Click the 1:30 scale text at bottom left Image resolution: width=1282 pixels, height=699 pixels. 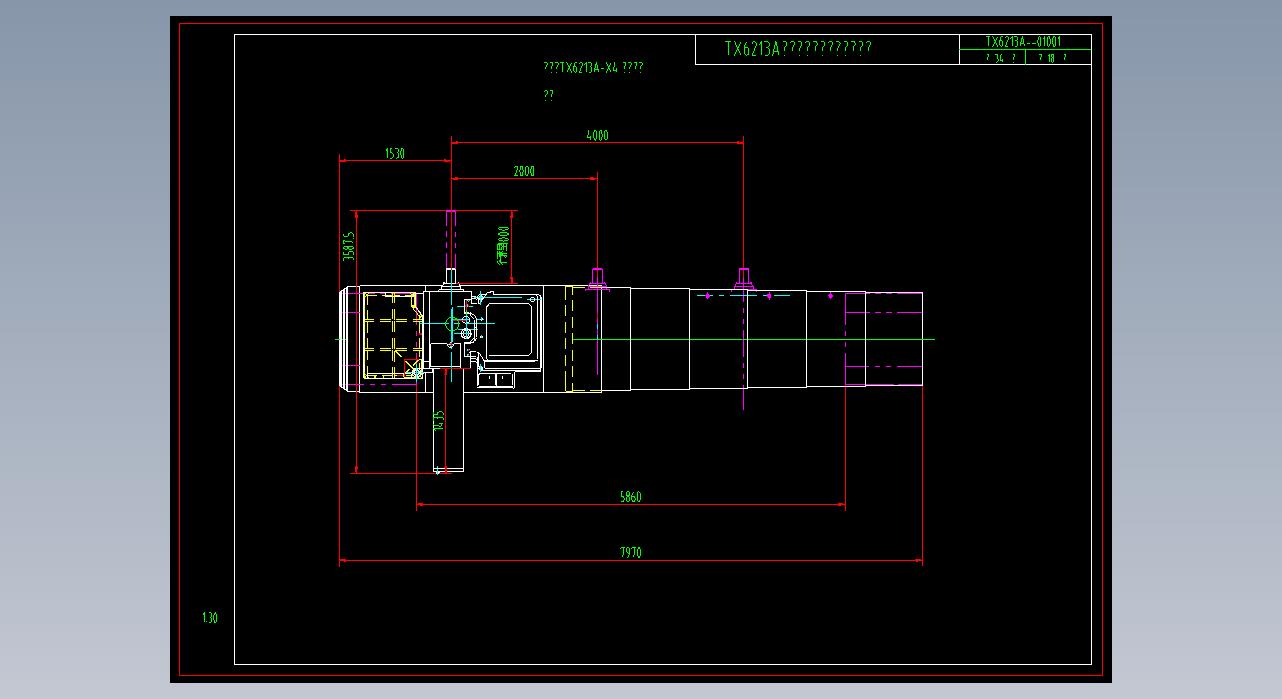[210, 618]
